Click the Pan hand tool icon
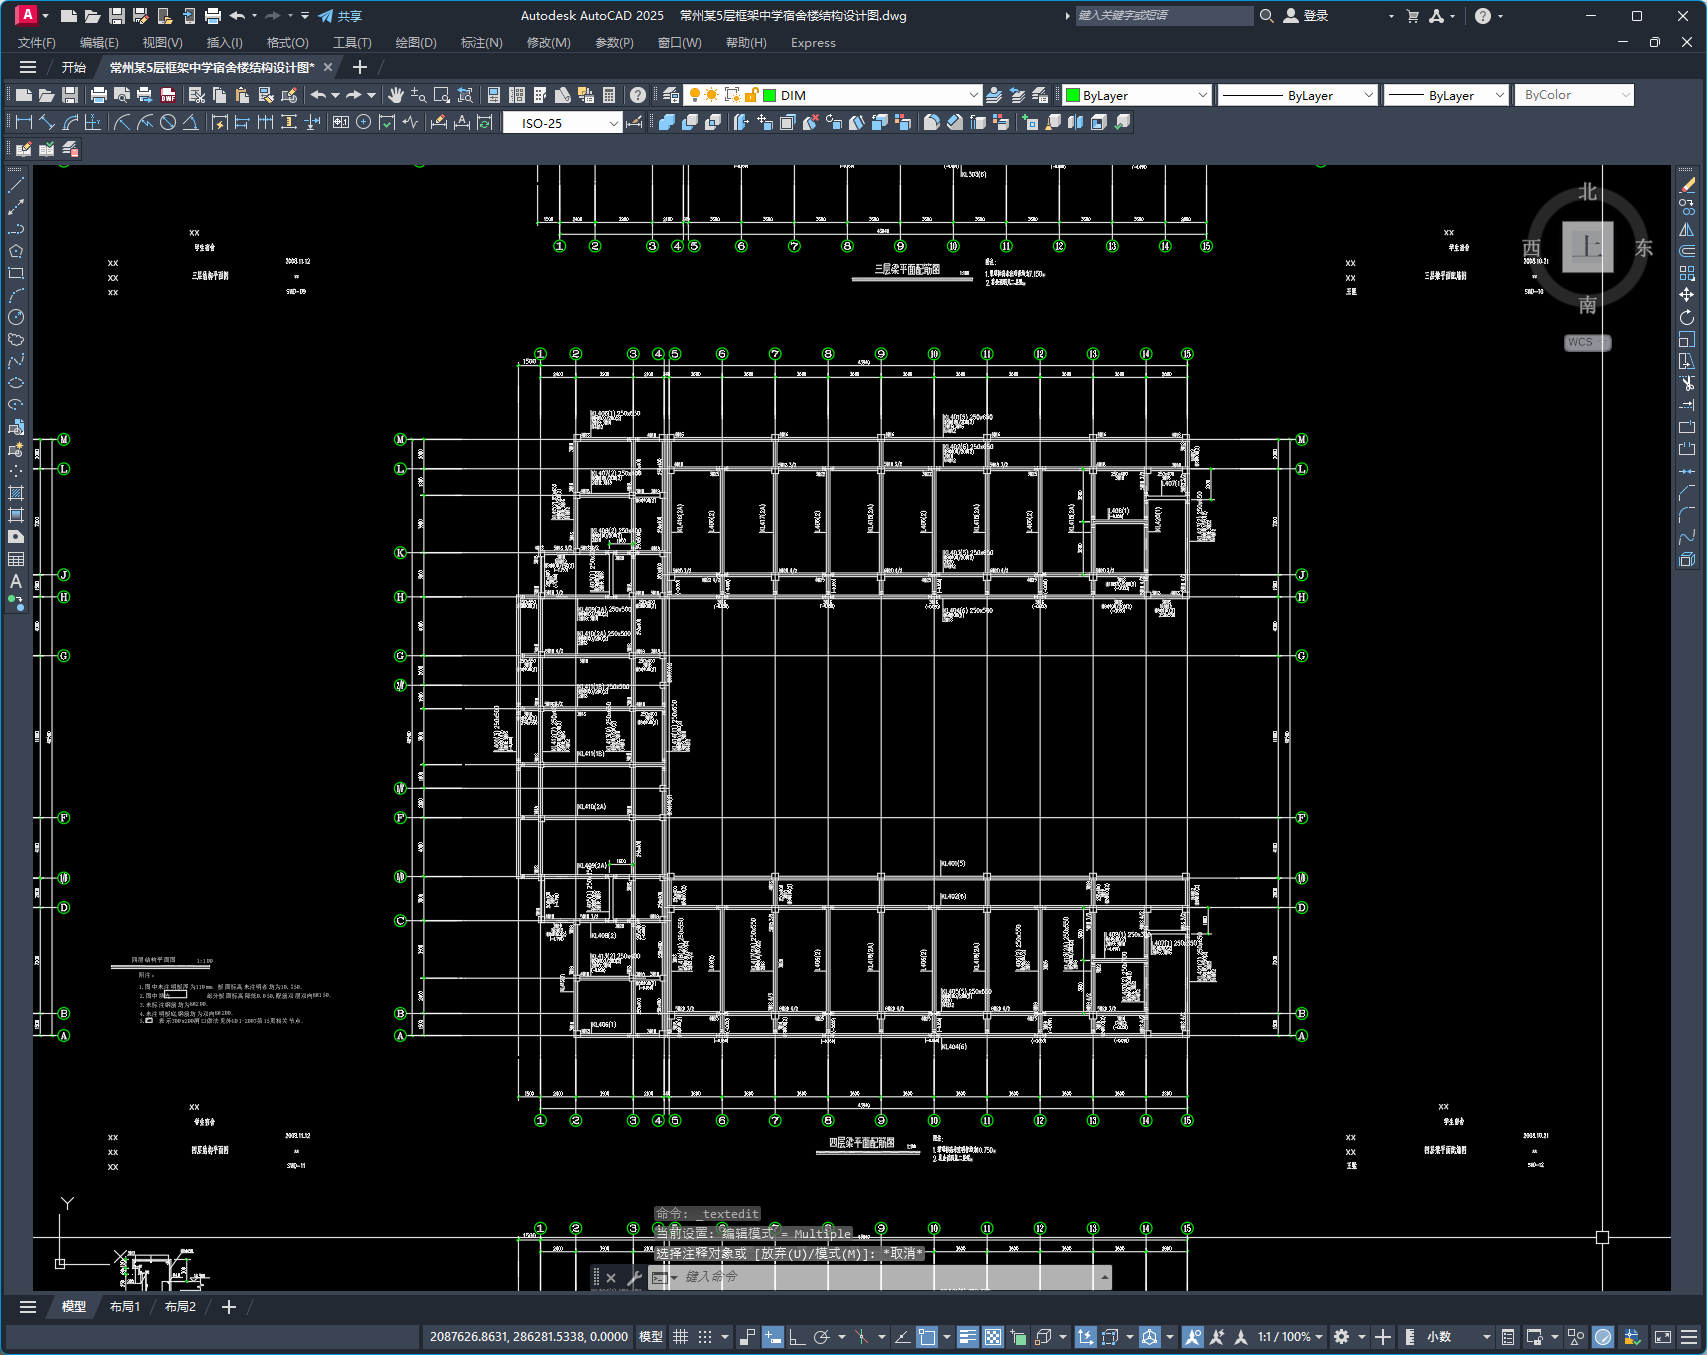 [396, 95]
